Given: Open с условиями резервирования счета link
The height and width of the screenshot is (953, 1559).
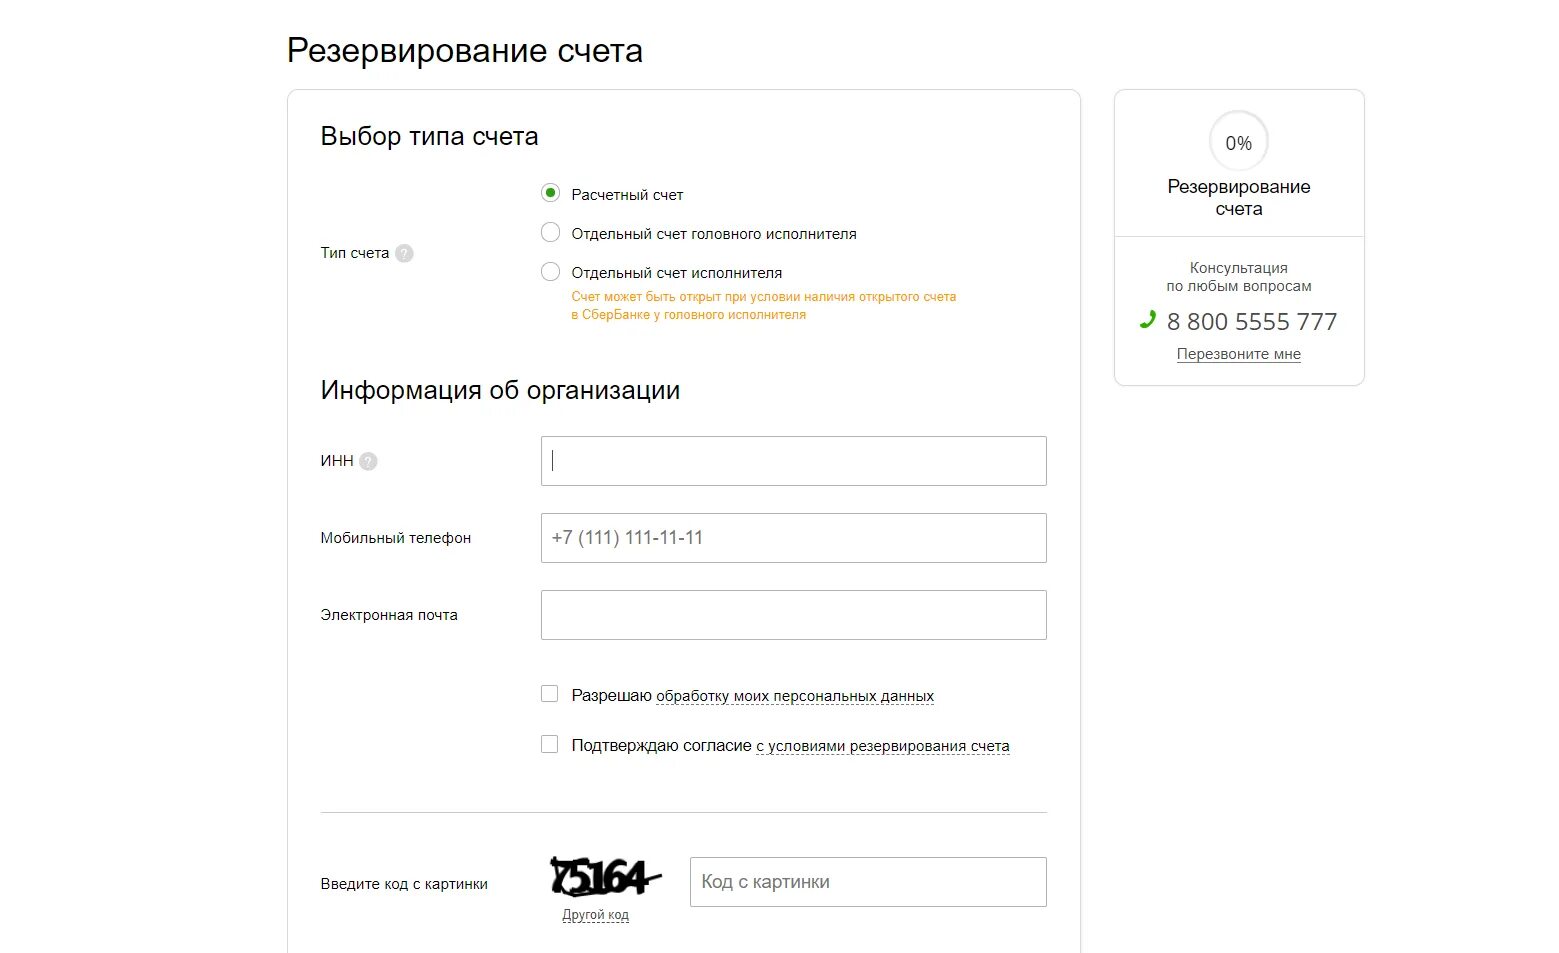Looking at the screenshot, I should point(883,746).
